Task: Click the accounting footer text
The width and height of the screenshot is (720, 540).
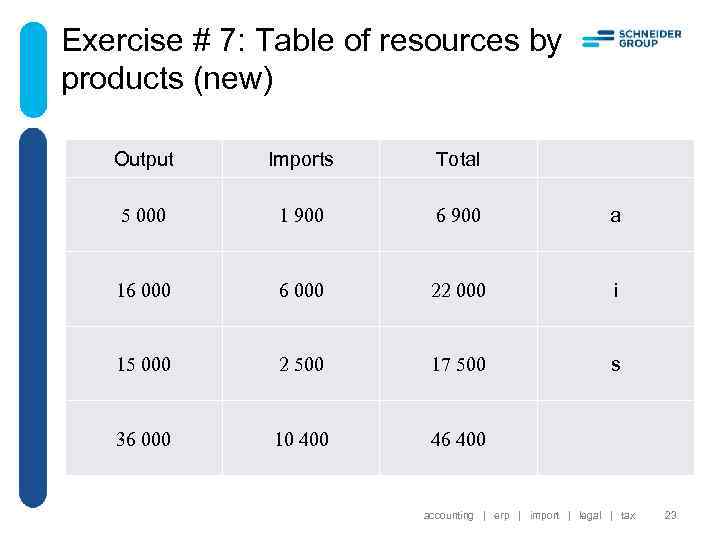Action: pos(448,516)
